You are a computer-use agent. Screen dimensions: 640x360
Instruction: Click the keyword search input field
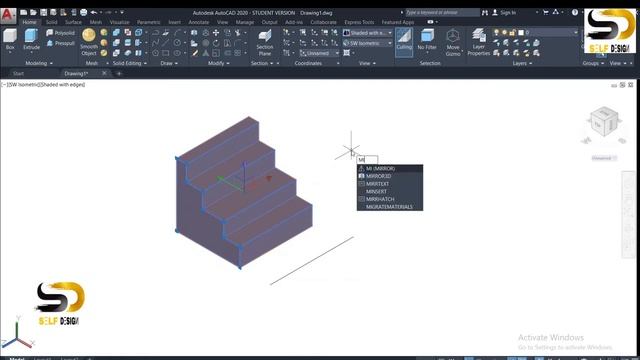(442, 13)
